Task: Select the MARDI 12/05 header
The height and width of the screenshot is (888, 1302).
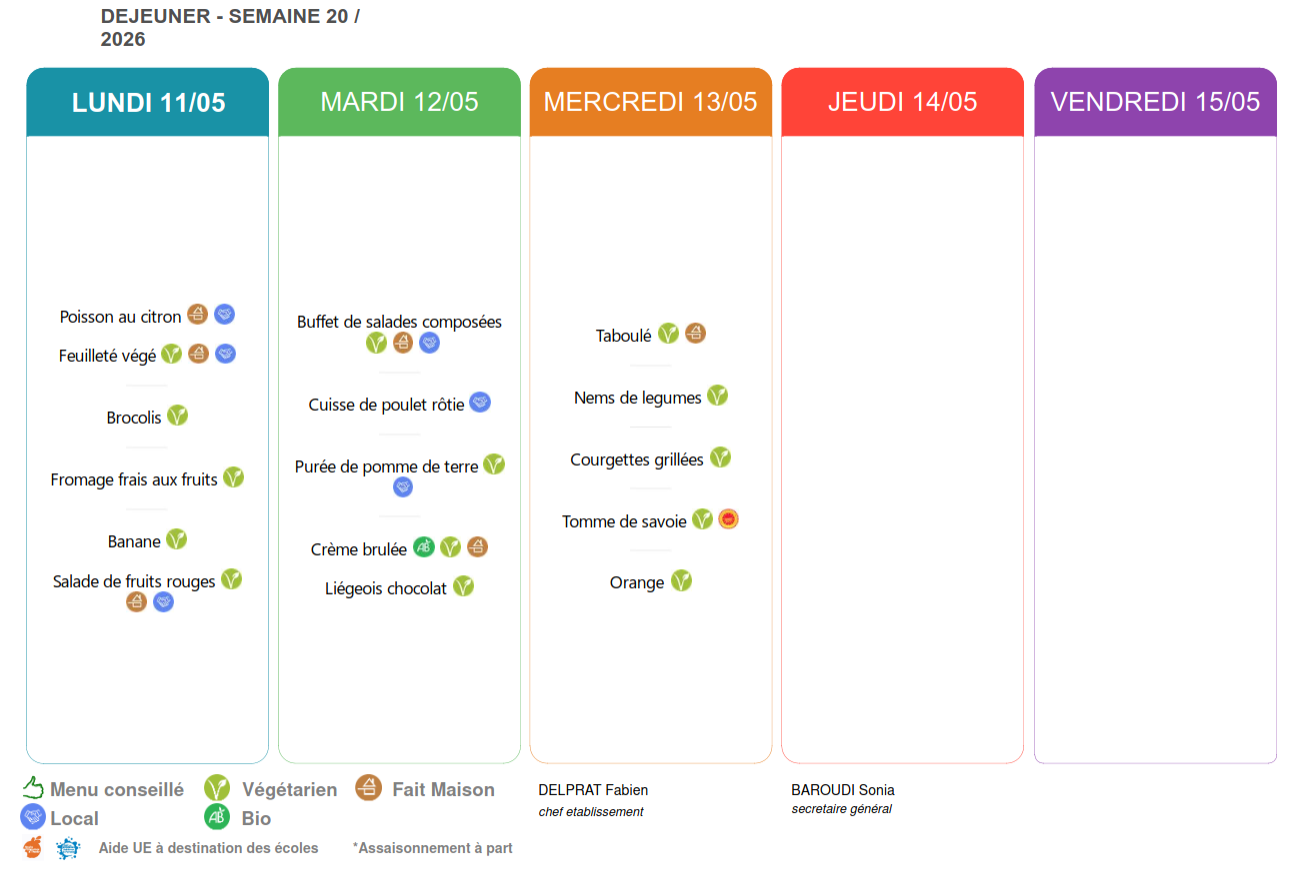Action: coord(400,102)
